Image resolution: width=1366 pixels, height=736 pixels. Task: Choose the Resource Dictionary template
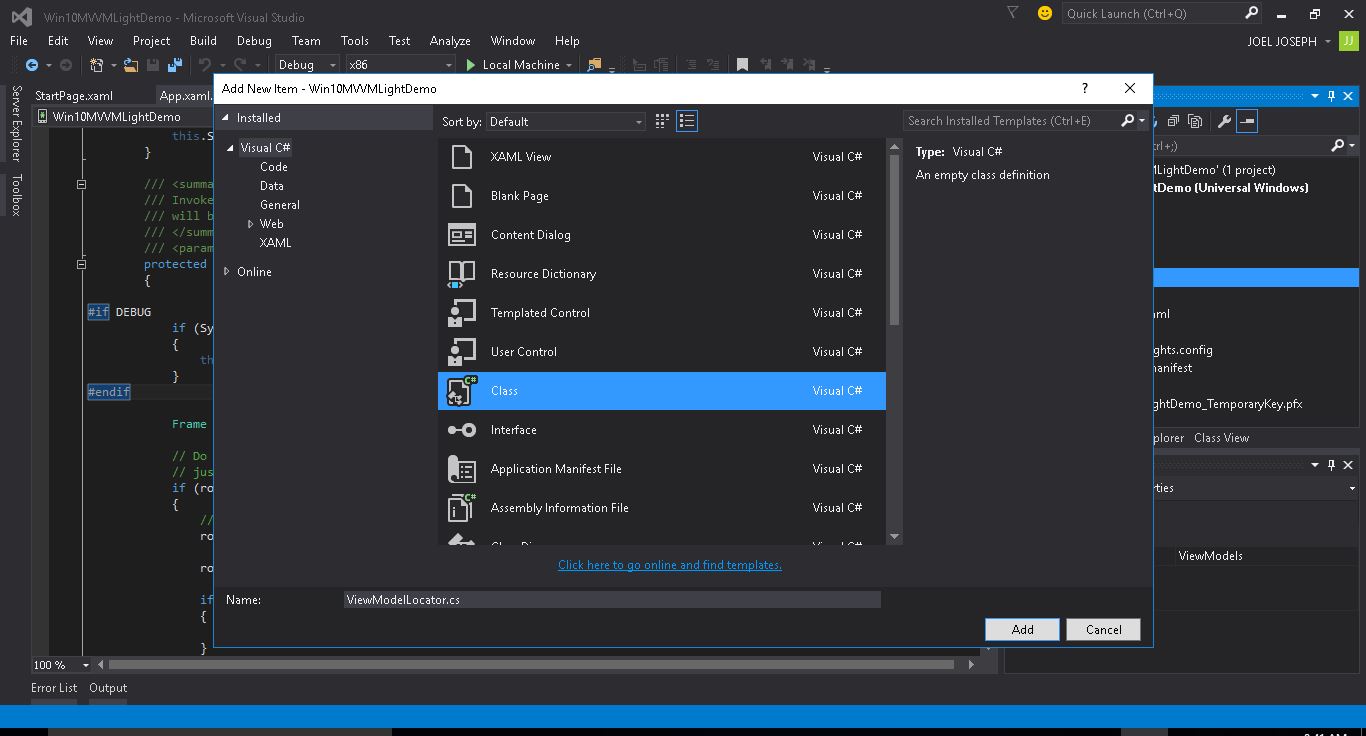point(661,274)
